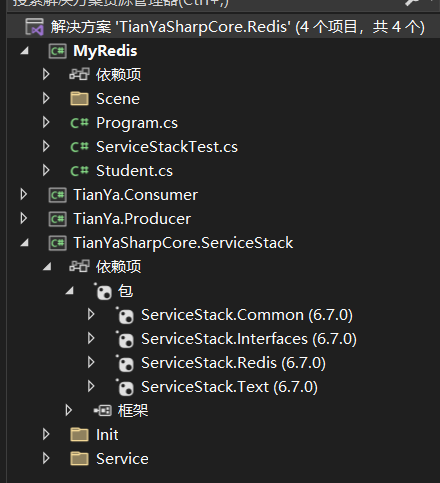Click the NuGet icon of ServiceStack.Common
Screen dimensions: 440x483
(125, 315)
